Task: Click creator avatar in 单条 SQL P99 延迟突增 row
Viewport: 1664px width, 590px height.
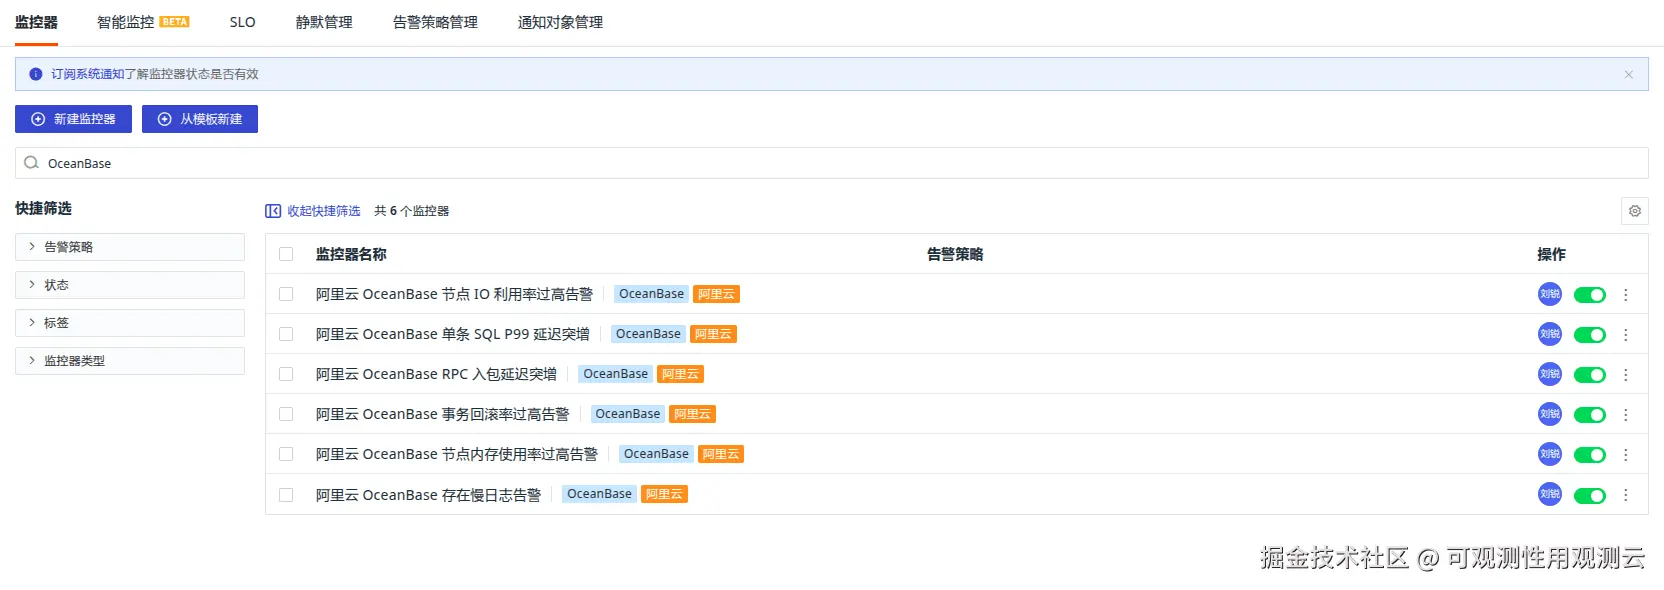Action: (x=1550, y=334)
